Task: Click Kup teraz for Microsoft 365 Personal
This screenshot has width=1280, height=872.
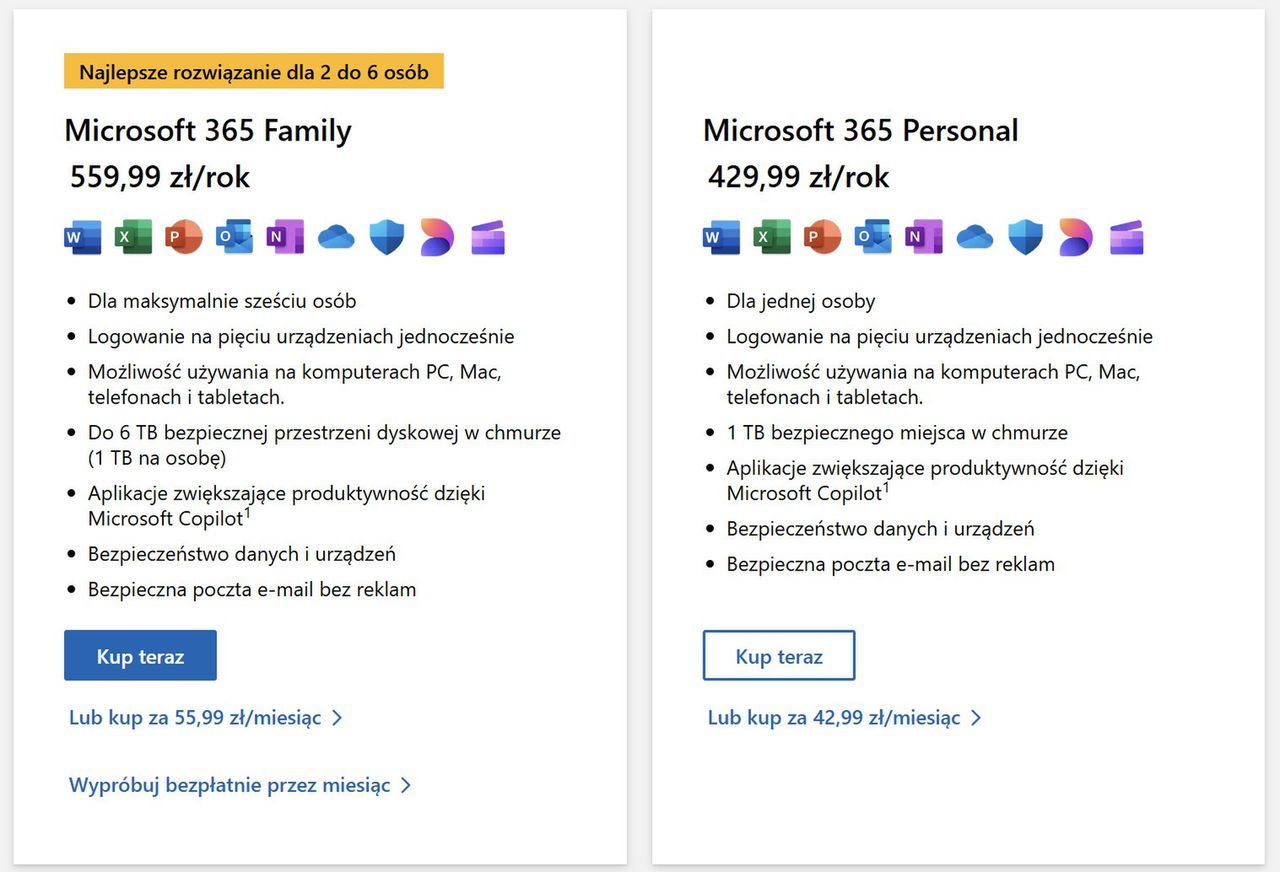Action: [x=779, y=655]
